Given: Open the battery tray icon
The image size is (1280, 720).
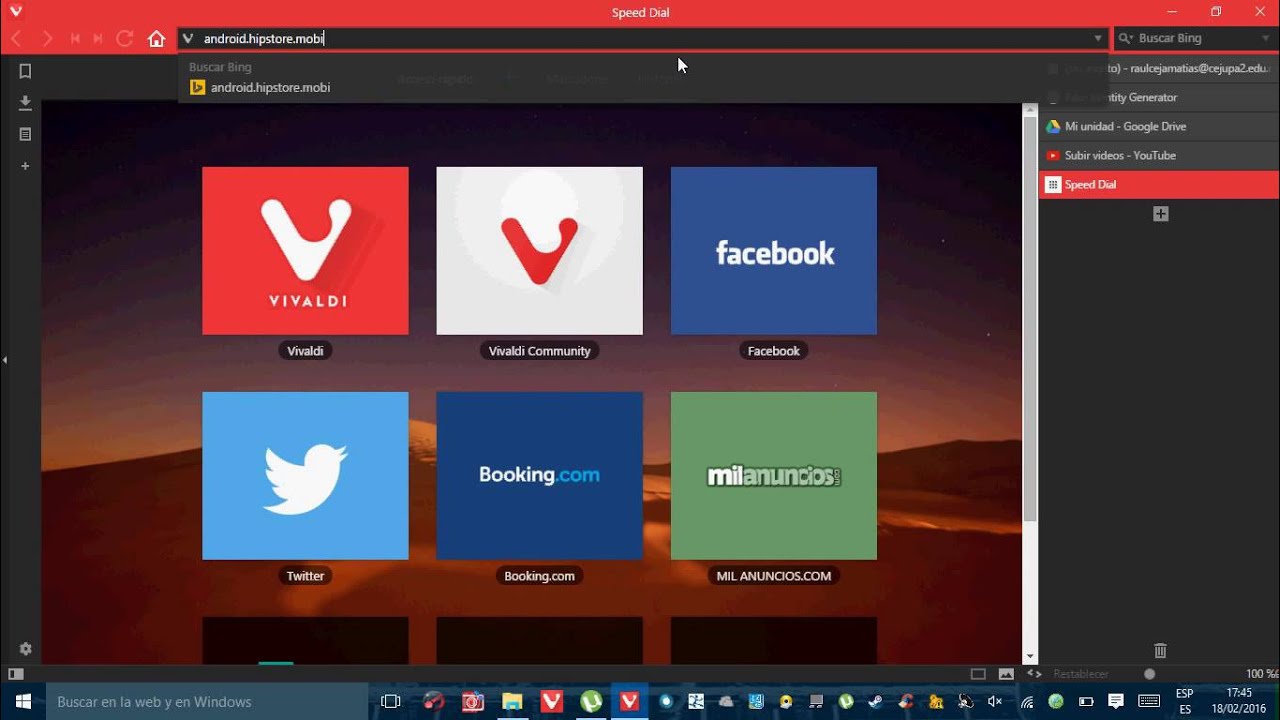Looking at the screenshot, I should click(x=1086, y=701).
